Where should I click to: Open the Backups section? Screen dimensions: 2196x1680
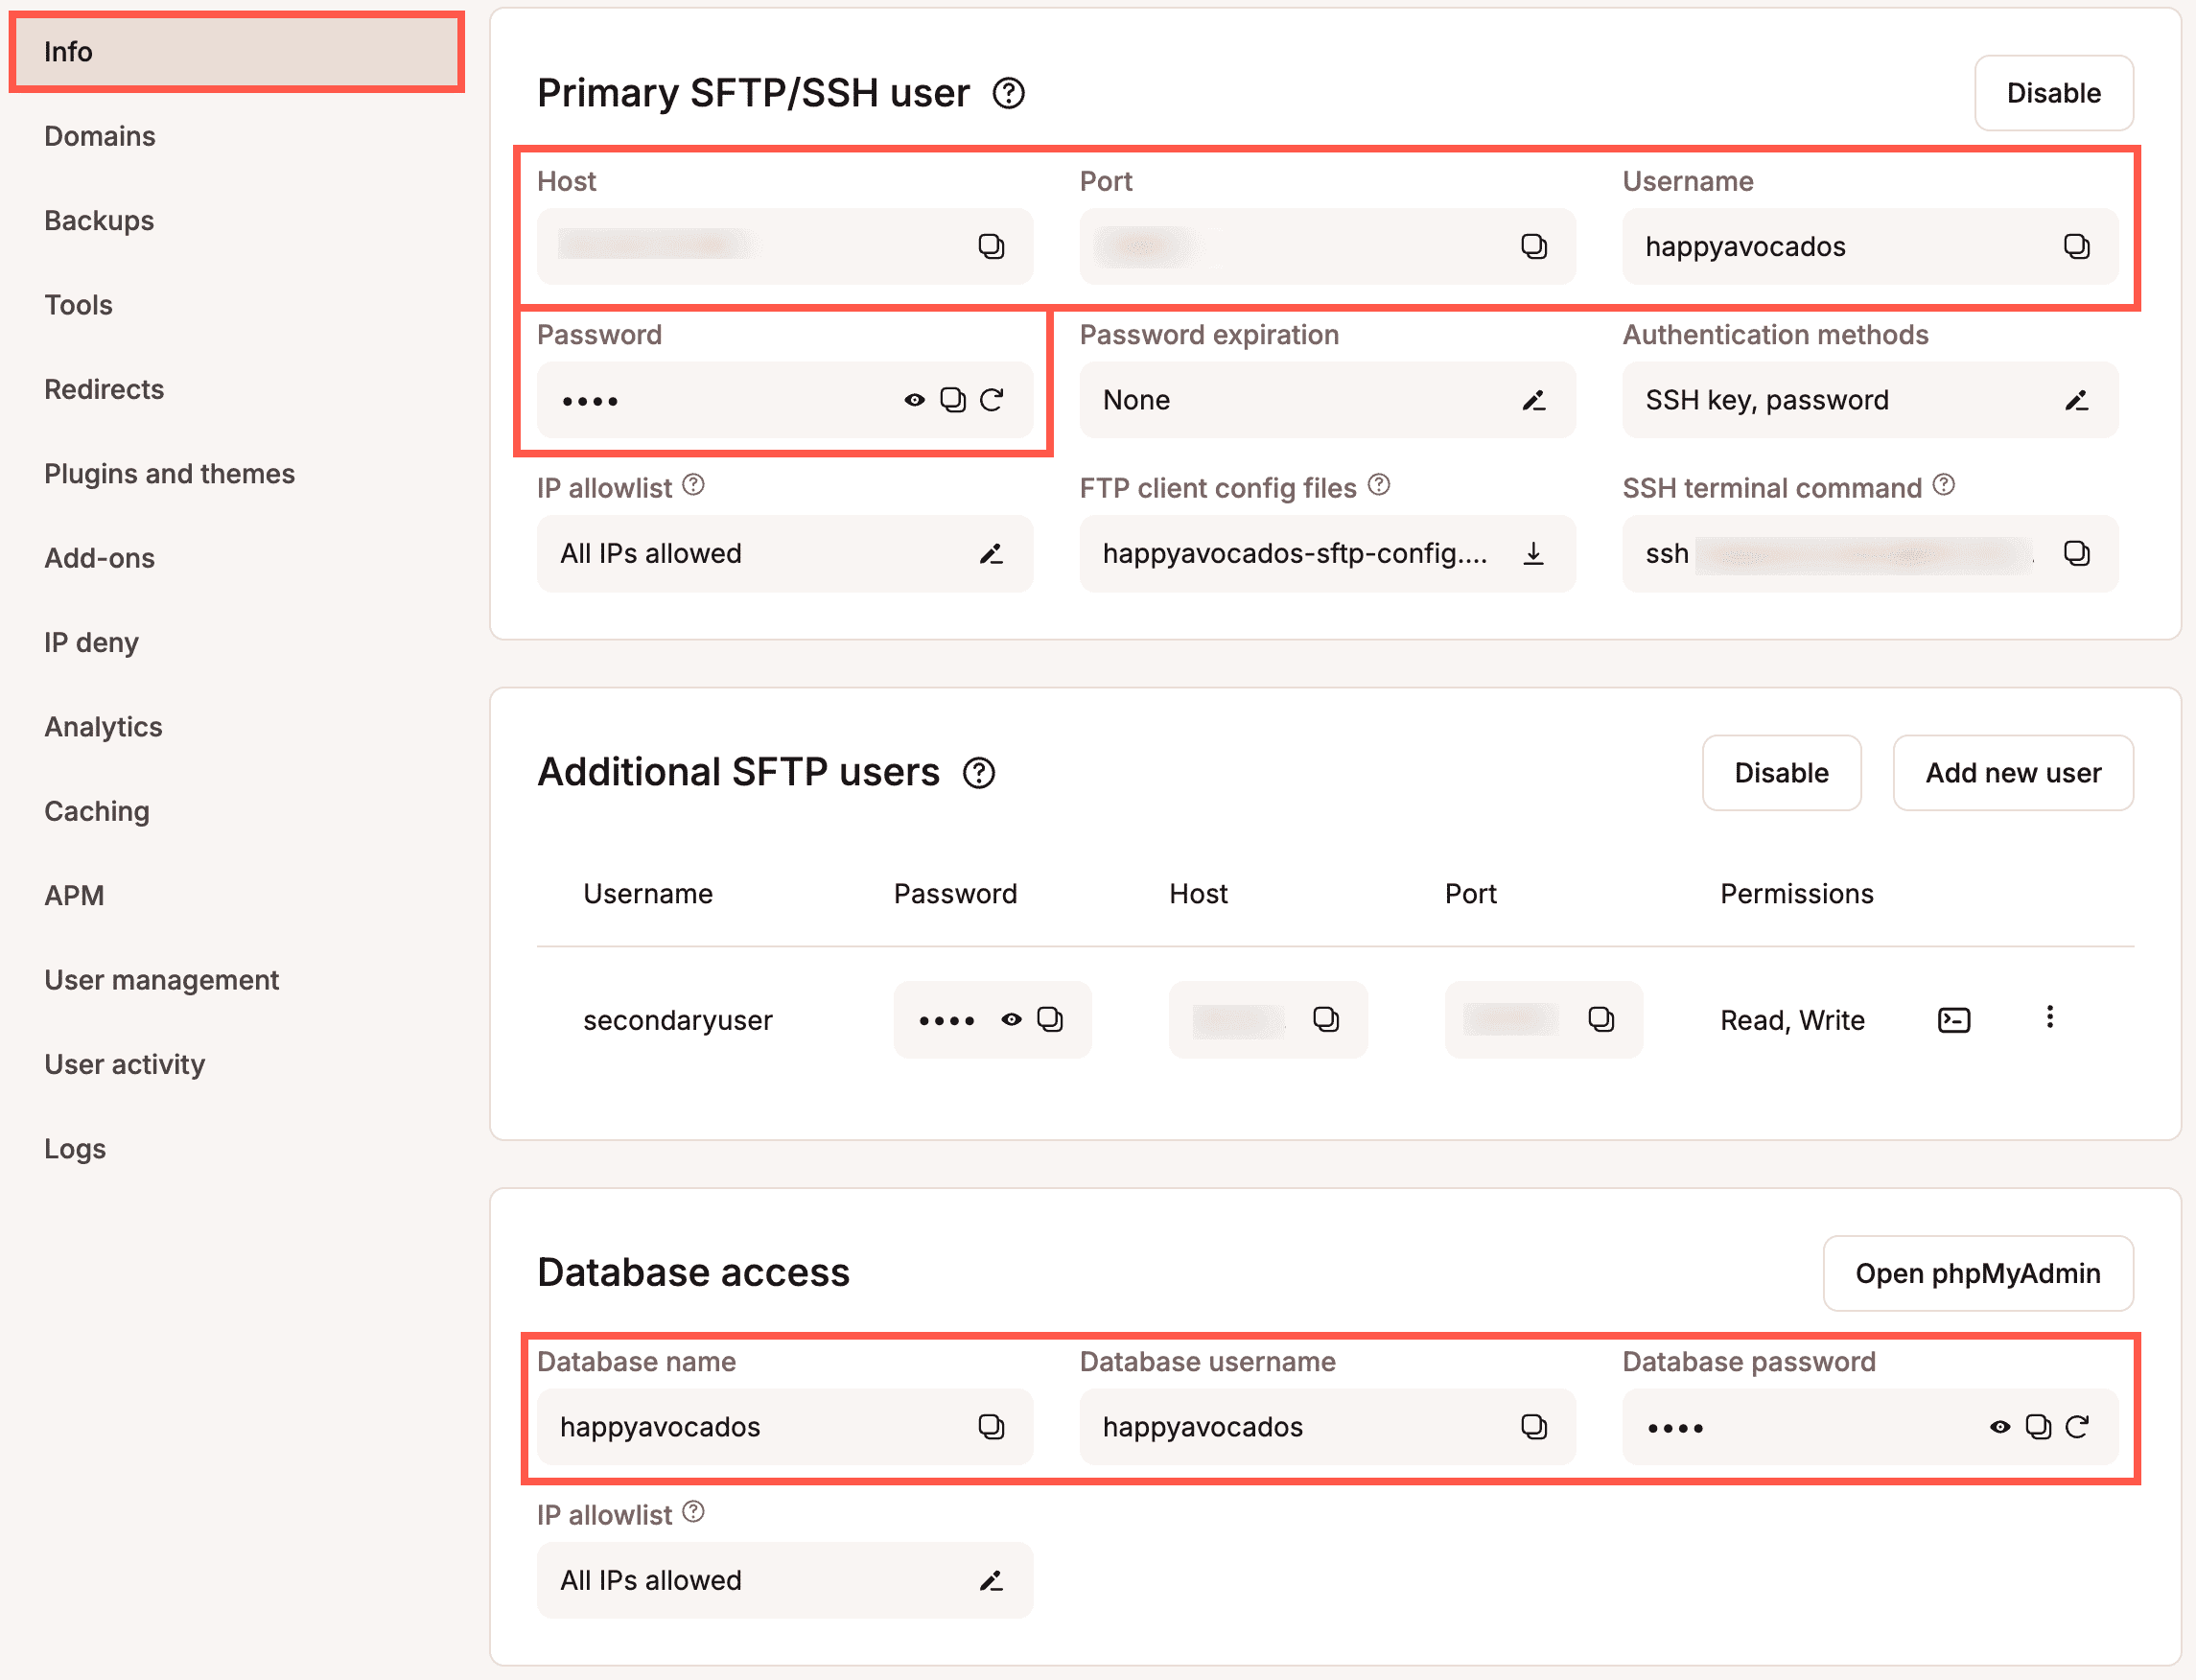pyautogui.click(x=98, y=221)
